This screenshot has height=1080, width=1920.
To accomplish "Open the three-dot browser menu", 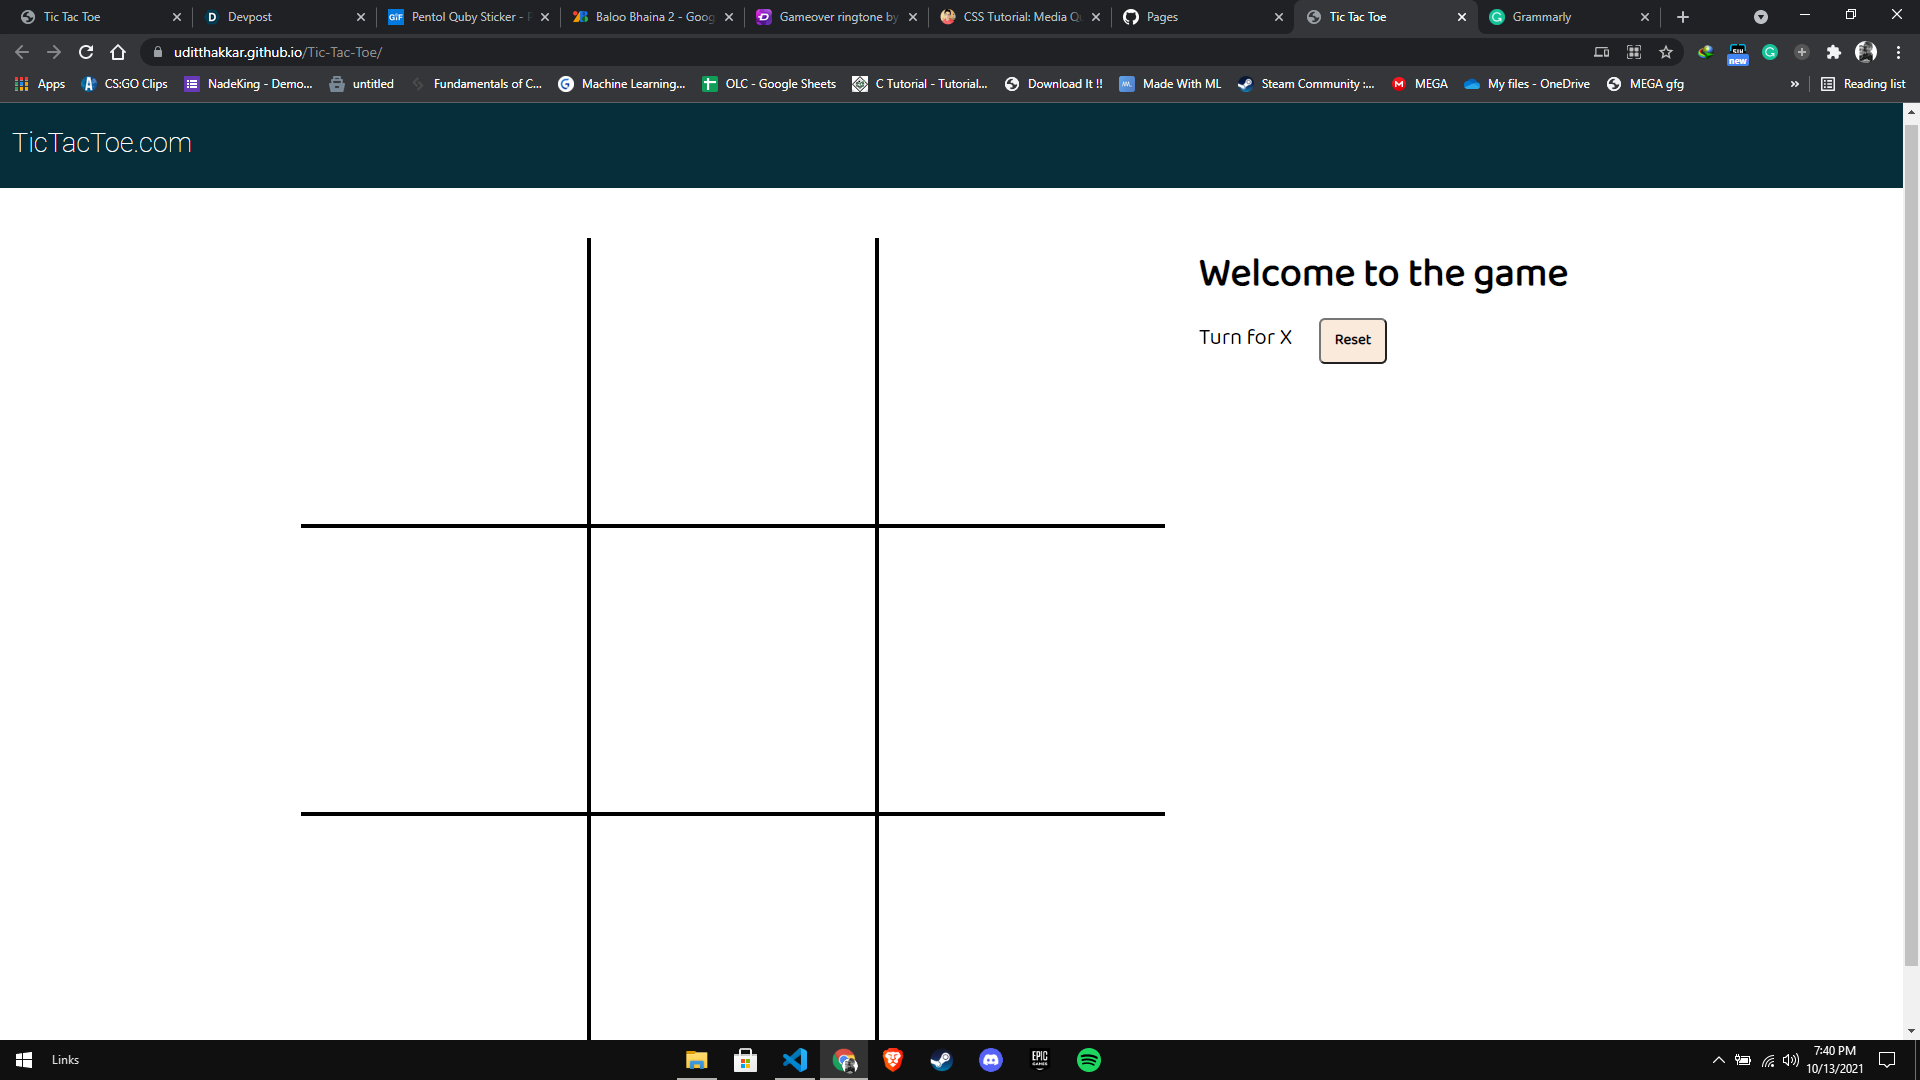I will pyautogui.click(x=1898, y=52).
